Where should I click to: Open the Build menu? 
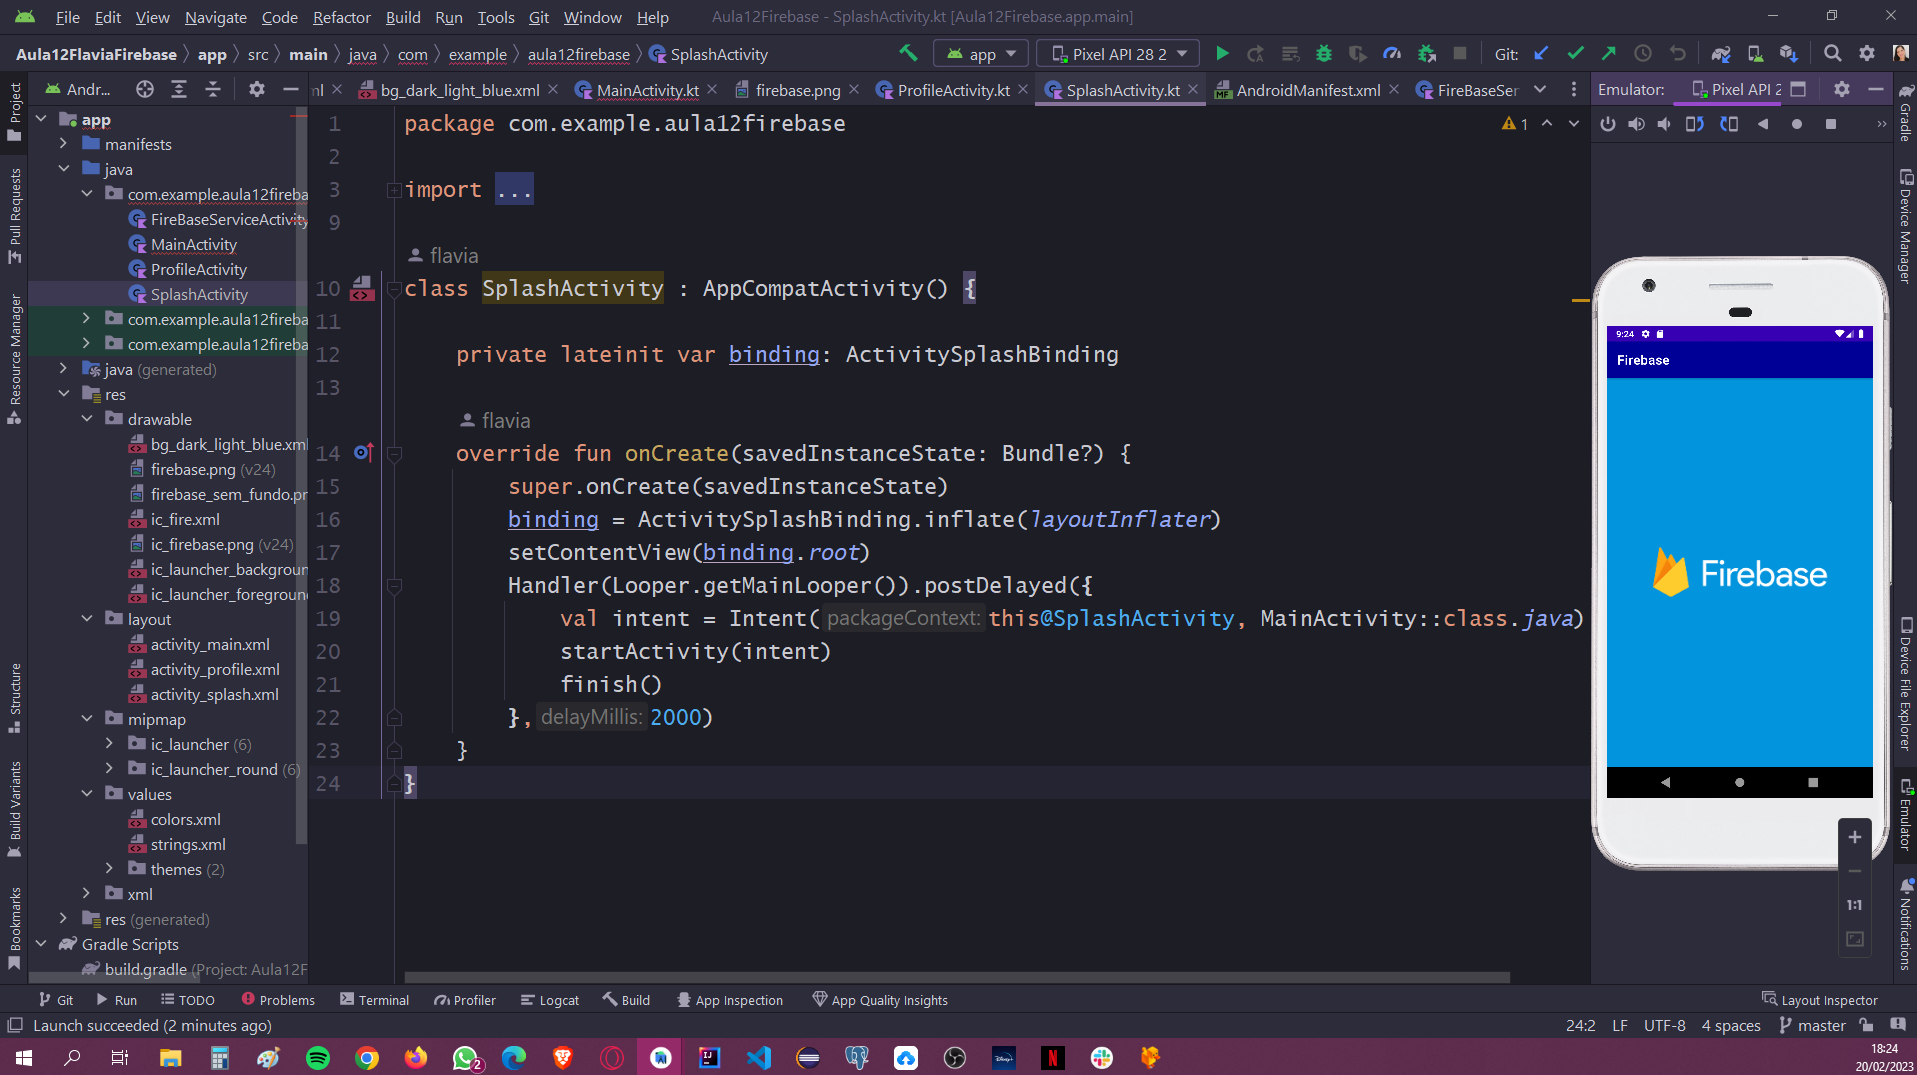402,17
